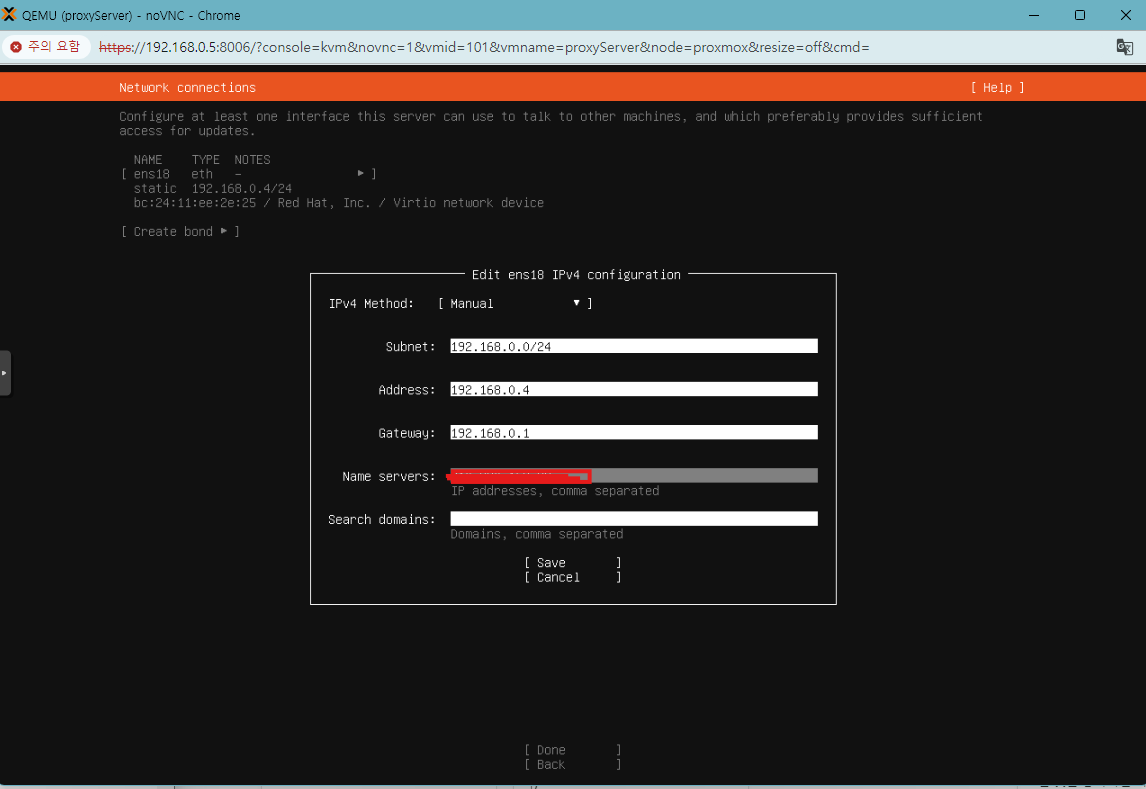Image resolution: width=1146 pixels, height=789 pixels.
Task: Click the Virtio network device MAC line
Action: (x=338, y=203)
